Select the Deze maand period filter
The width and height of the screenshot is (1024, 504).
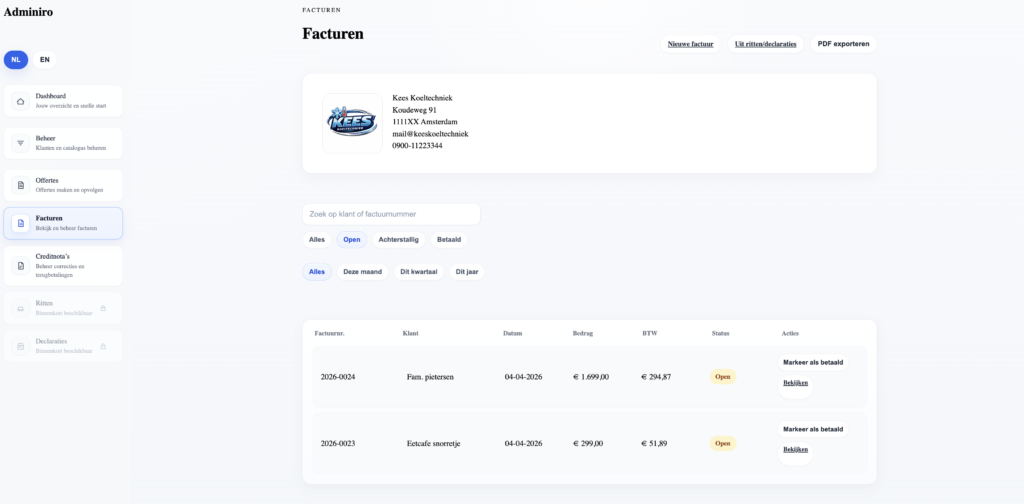click(363, 272)
